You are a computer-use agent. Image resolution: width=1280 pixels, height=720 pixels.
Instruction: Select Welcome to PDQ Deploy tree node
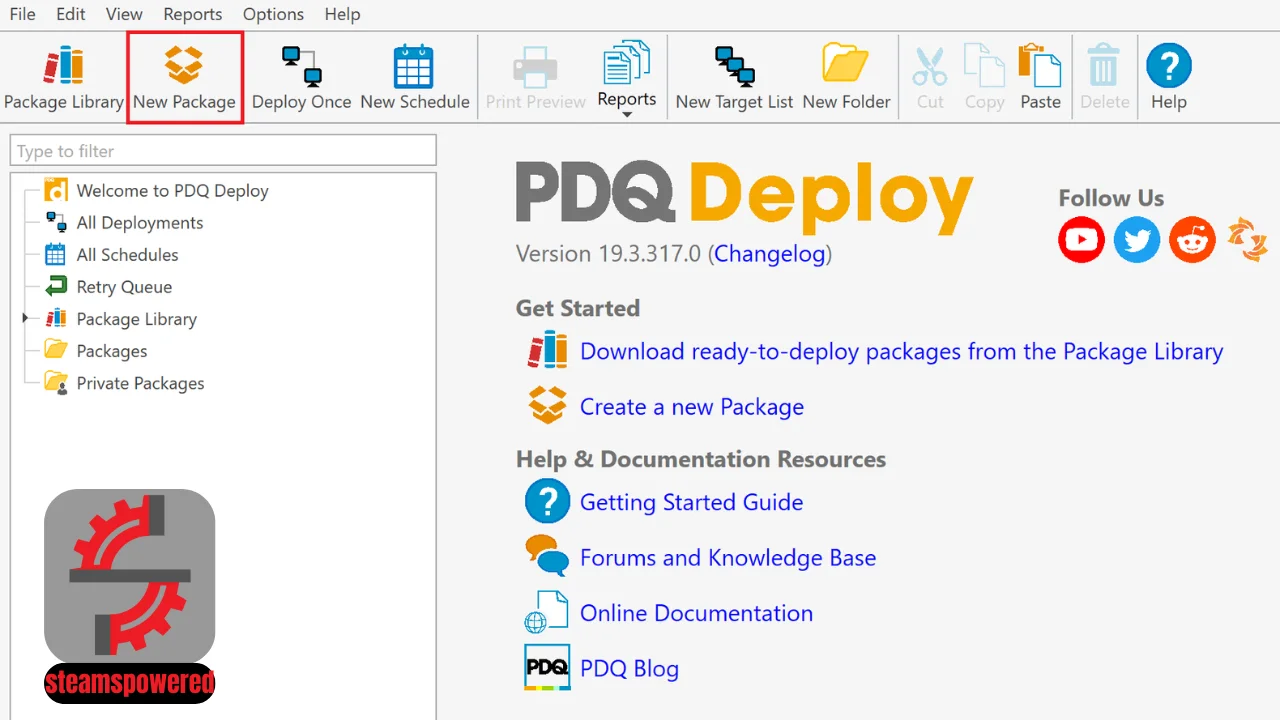pyautogui.click(x=172, y=191)
